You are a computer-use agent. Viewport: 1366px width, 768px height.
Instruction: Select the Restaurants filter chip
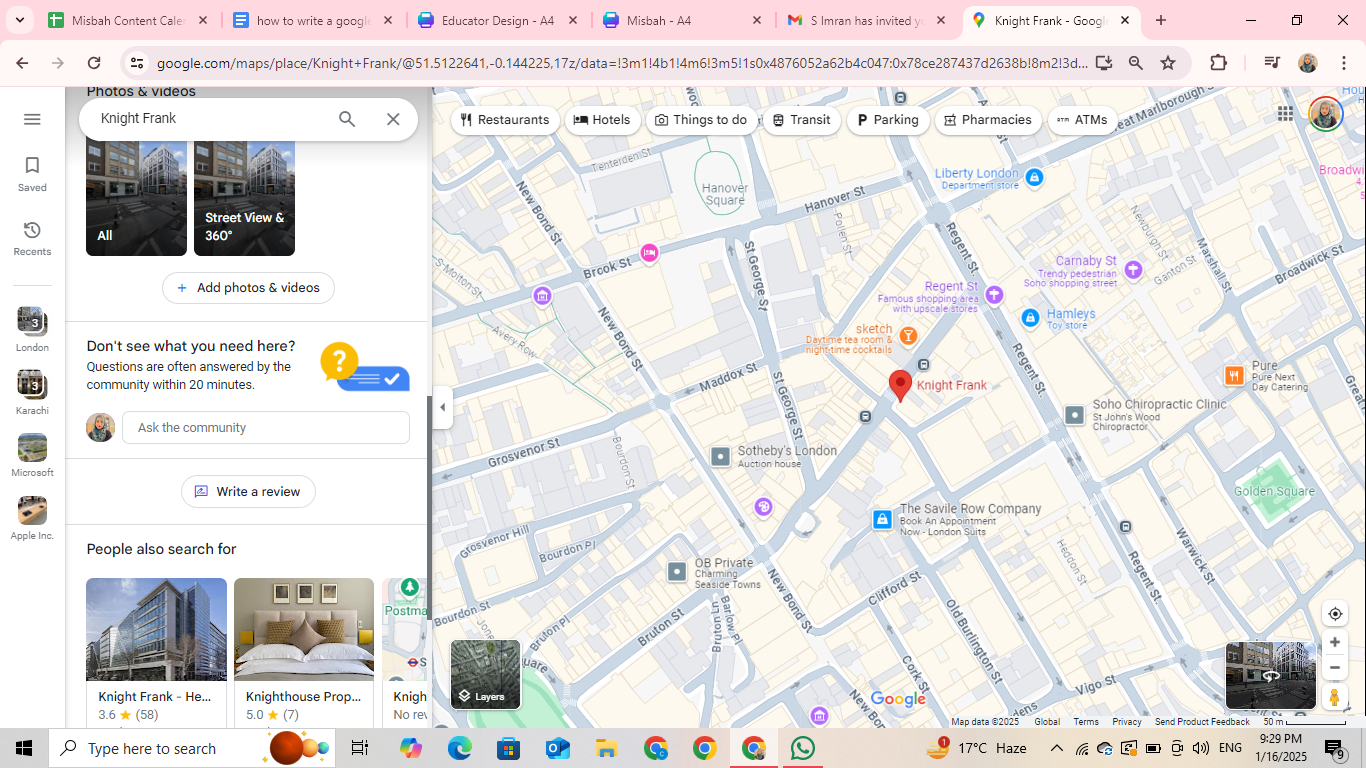(x=505, y=120)
